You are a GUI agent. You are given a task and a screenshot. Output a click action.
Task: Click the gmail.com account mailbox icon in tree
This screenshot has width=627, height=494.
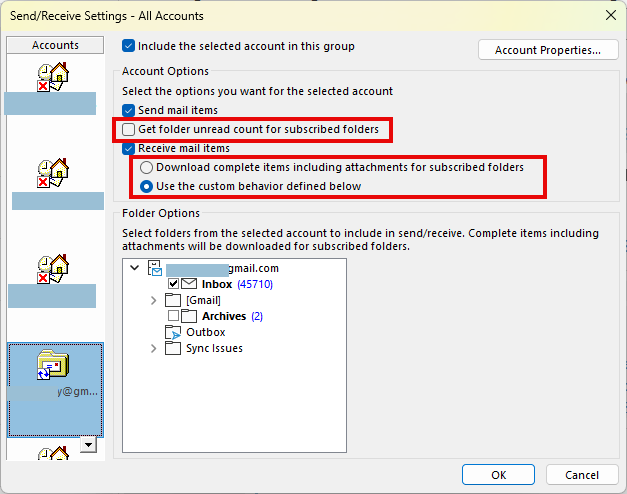coord(155,269)
